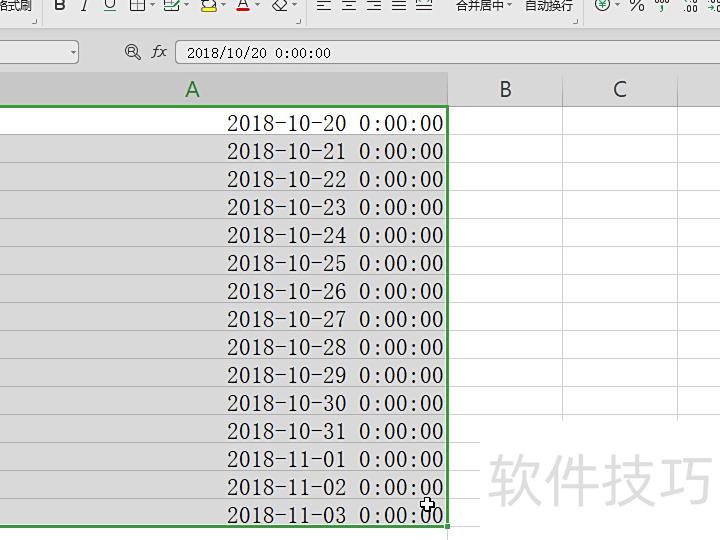Viewport: 720px width, 540px height.
Task: Toggle underline formatting
Action: click(x=110, y=5)
